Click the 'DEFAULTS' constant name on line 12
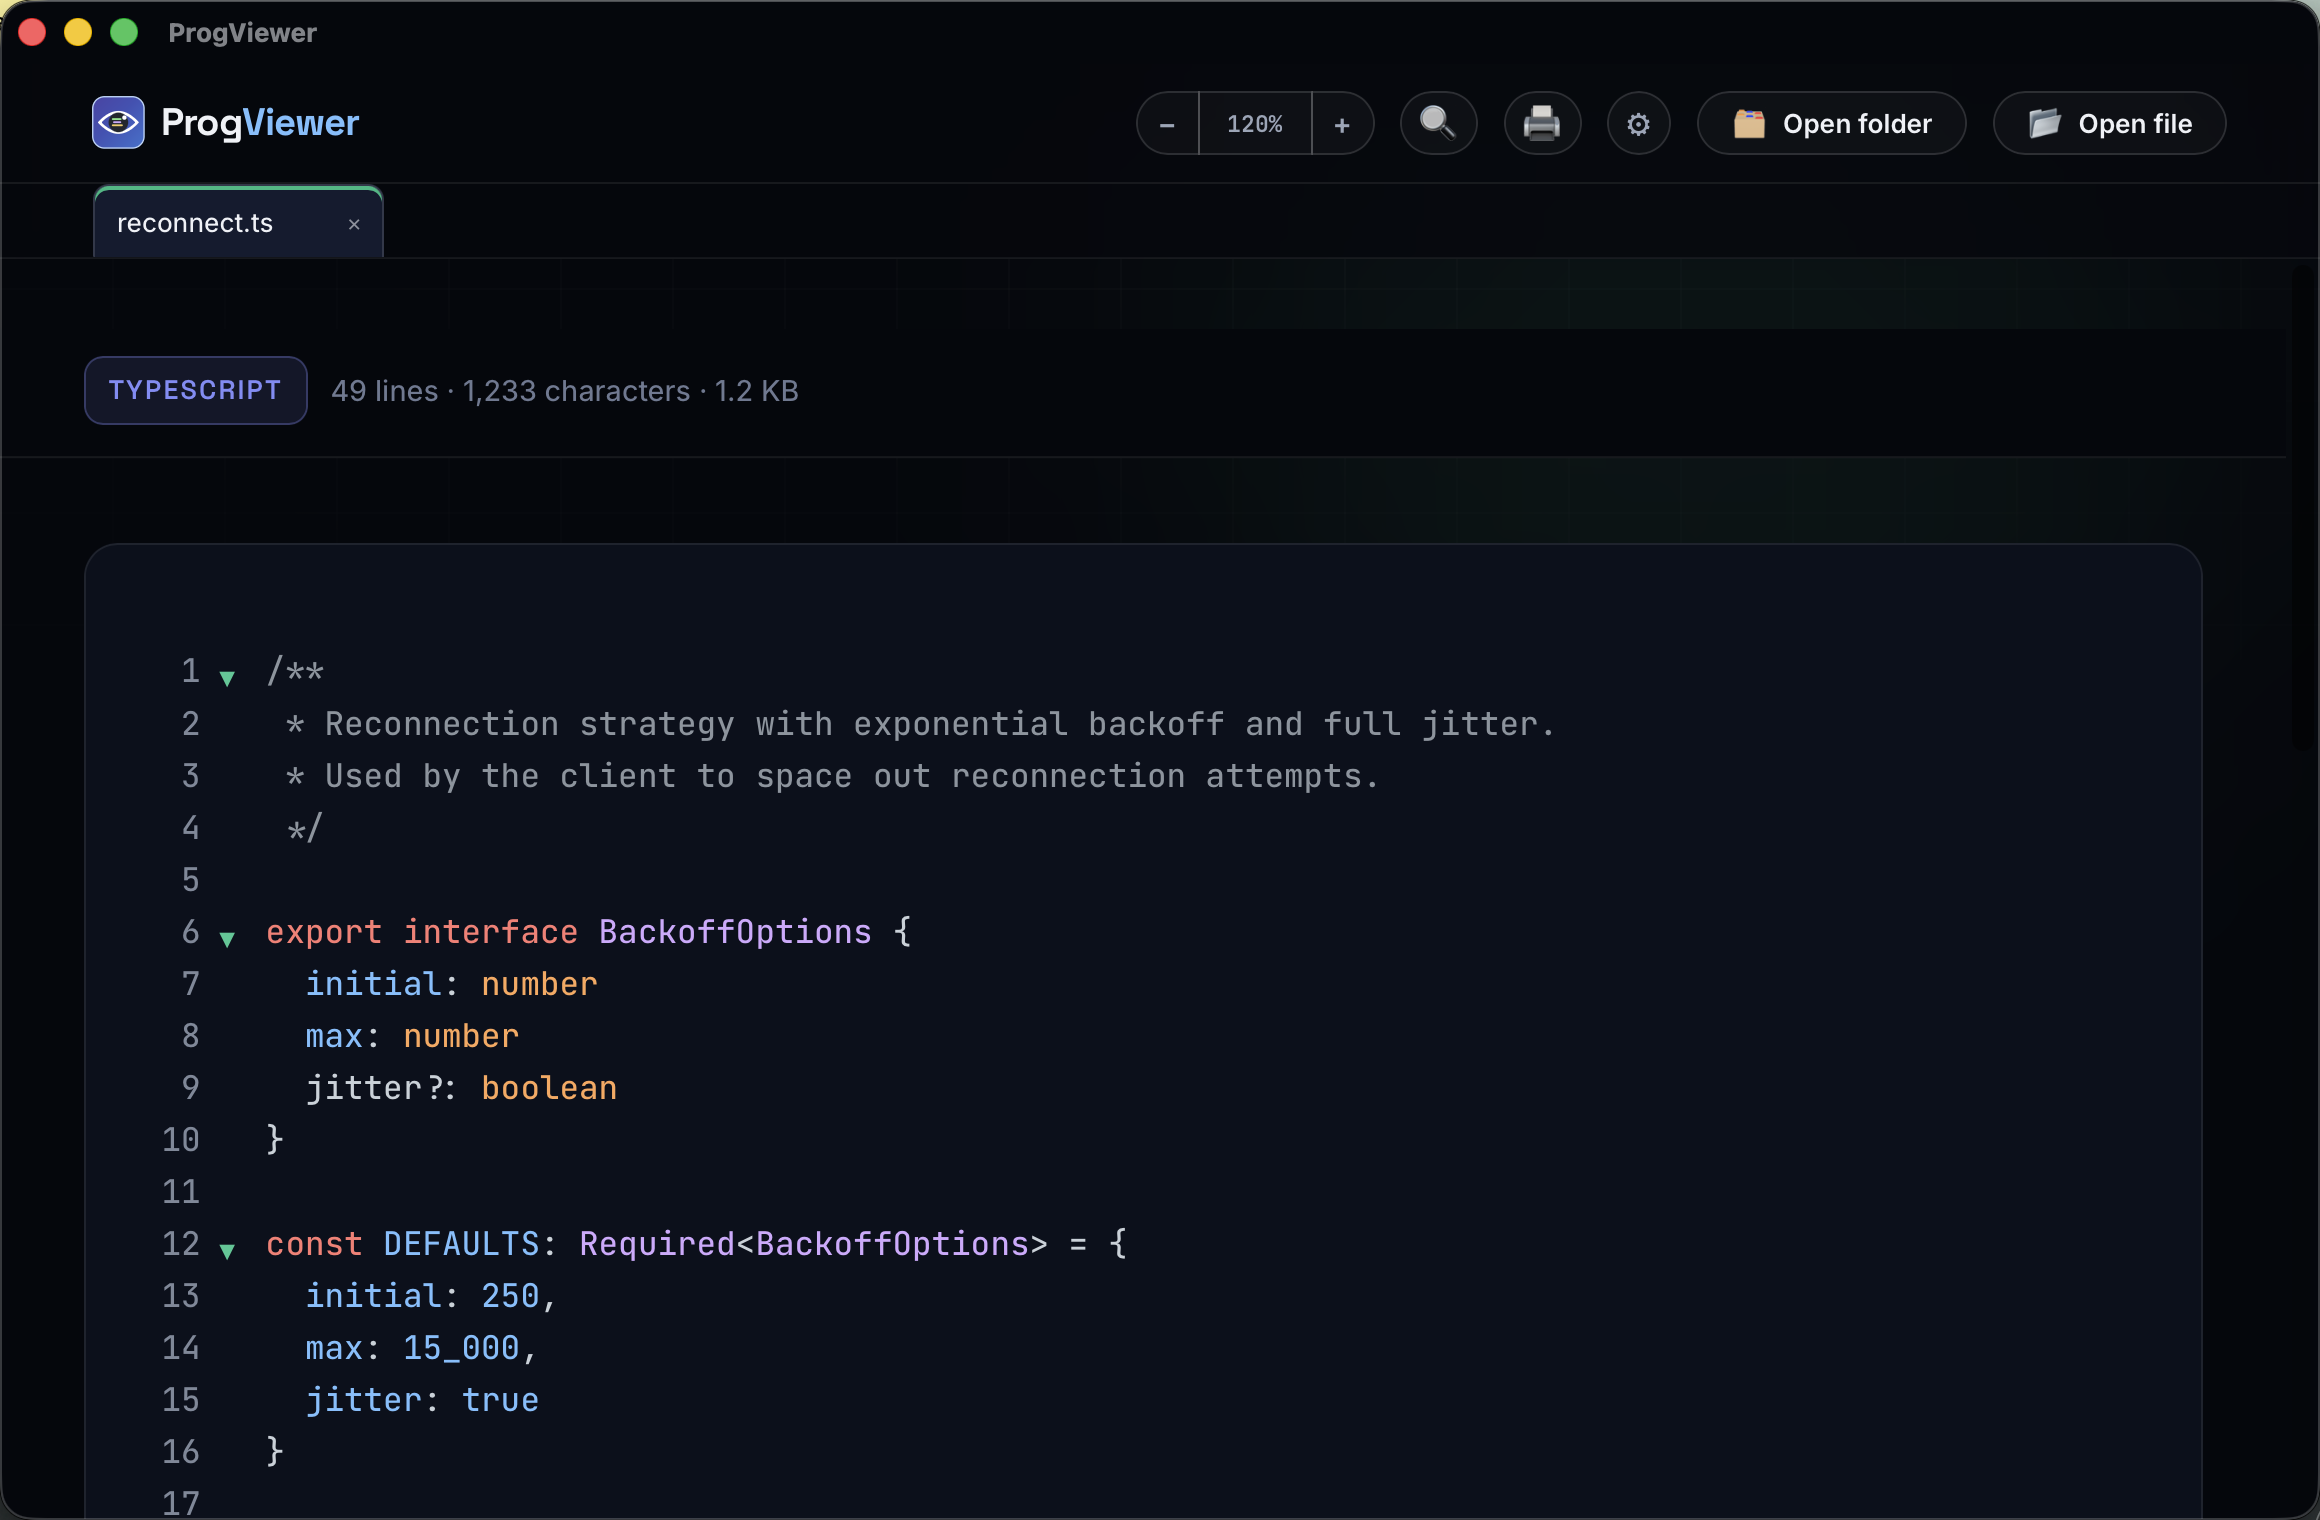 (461, 1244)
